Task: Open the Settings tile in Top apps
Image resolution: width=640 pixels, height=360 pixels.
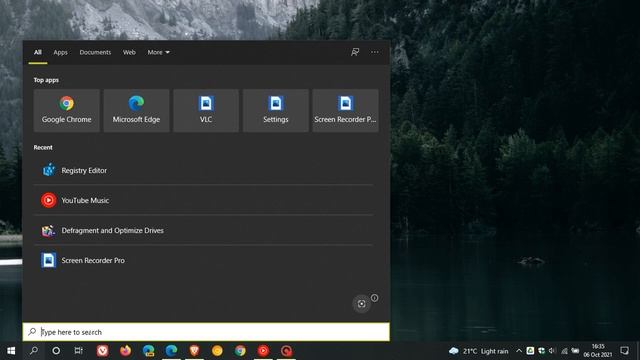Action: click(x=276, y=110)
